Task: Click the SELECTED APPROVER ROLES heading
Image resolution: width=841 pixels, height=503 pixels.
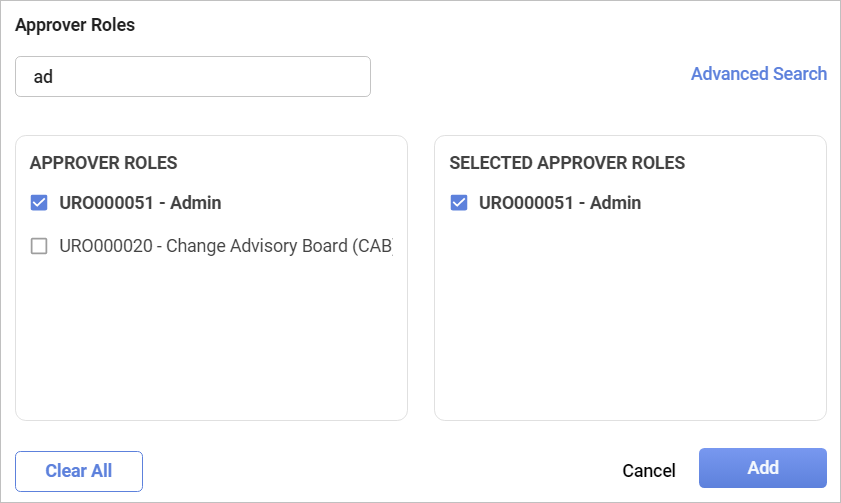Action: pos(567,163)
